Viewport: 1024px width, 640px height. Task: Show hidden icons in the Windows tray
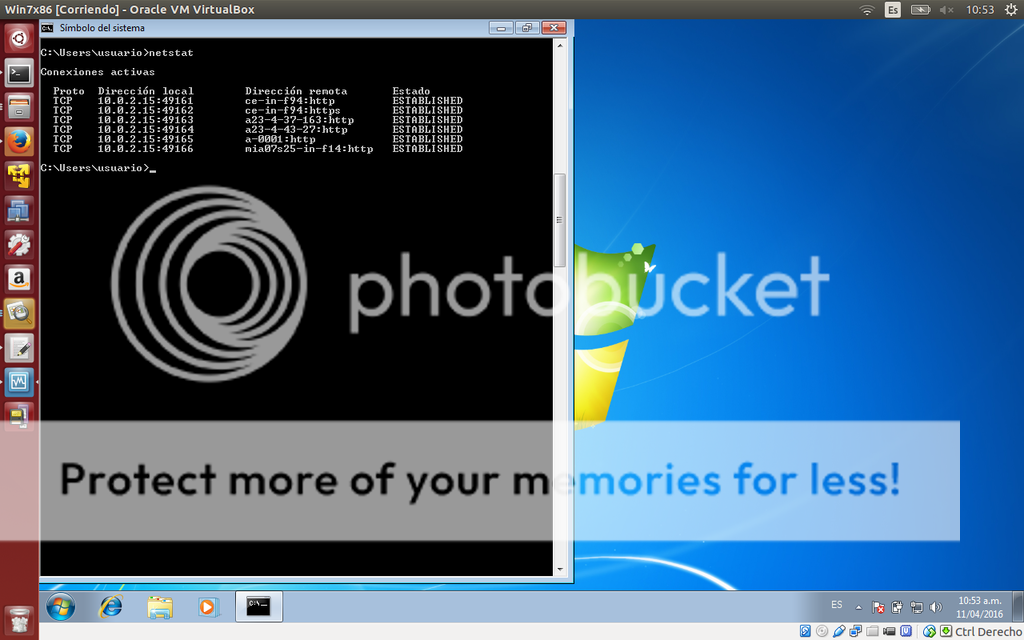point(858,607)
